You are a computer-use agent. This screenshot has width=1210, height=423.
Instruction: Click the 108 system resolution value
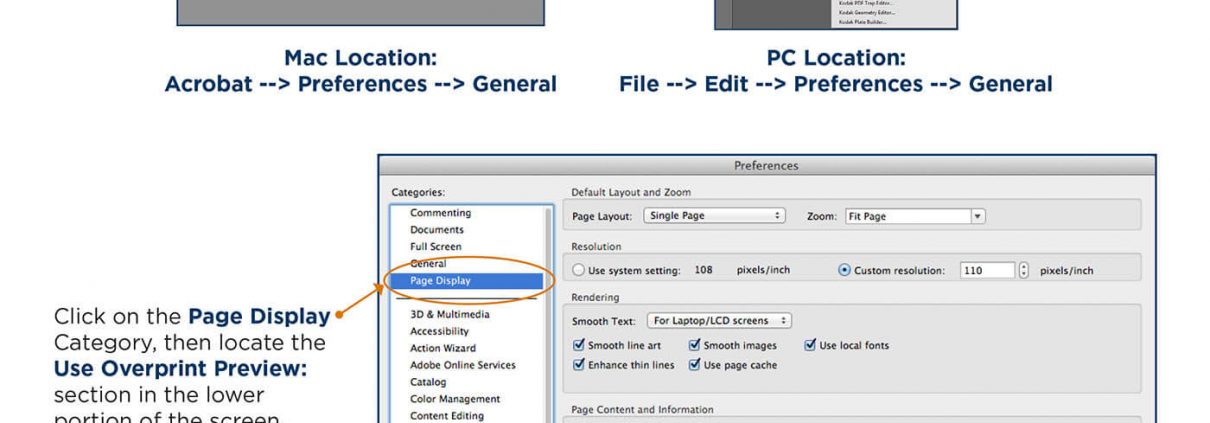point(703,270)
